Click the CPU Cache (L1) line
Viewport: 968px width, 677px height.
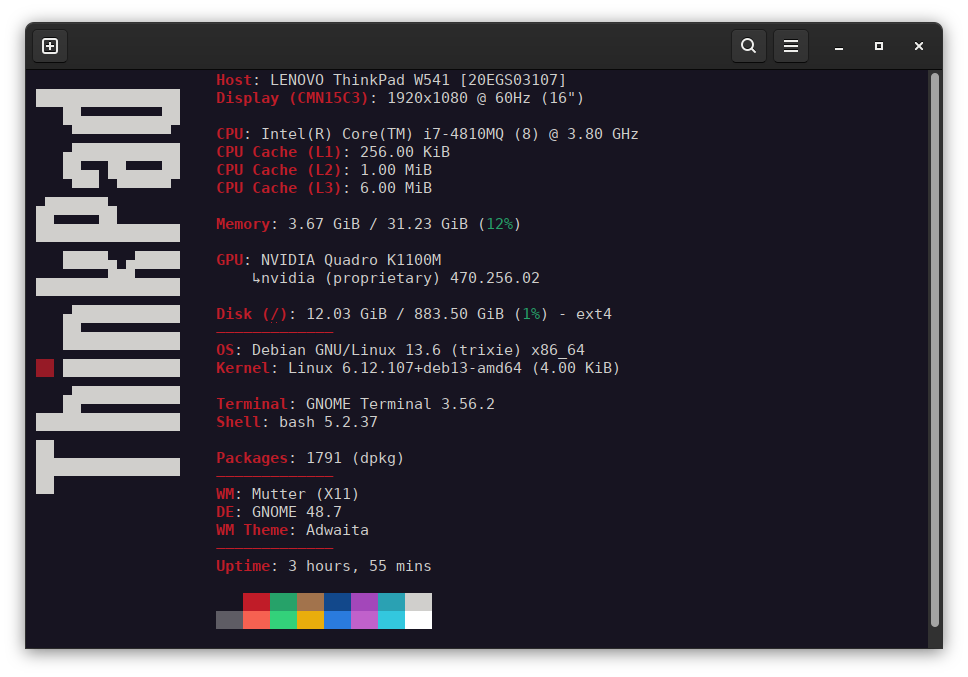pos(333,152)
